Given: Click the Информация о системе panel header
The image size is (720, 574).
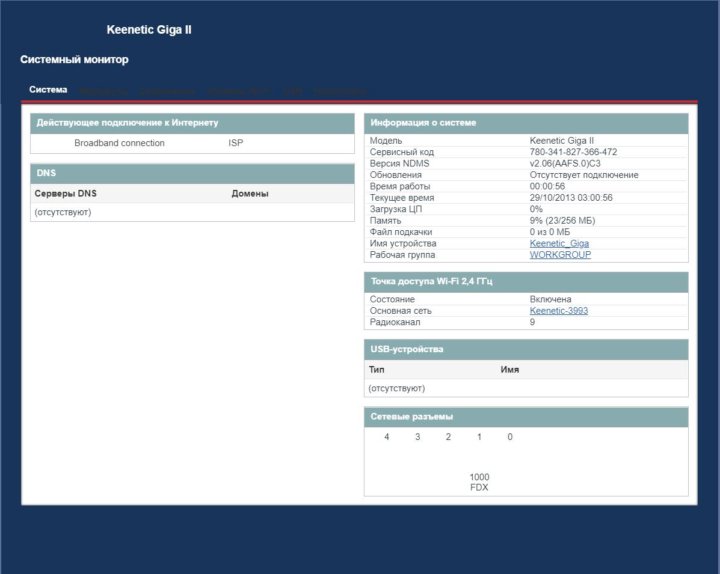Looking at the screenshot, I should tap(423, 123).
